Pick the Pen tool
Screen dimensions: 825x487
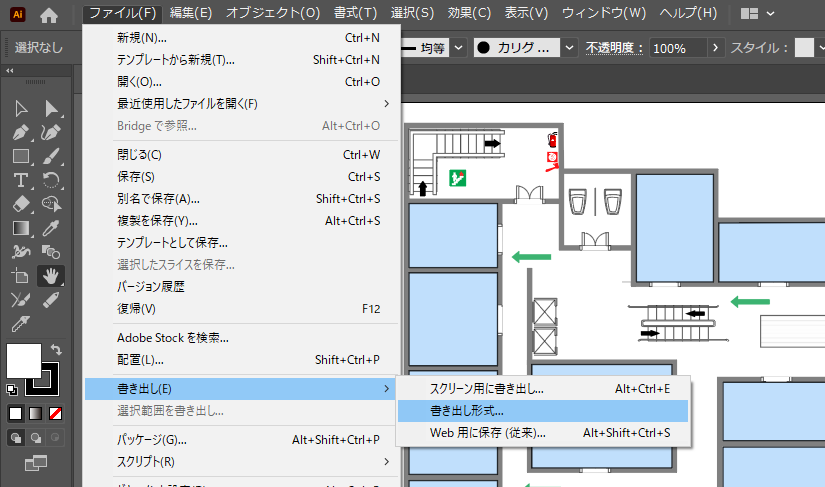[20, 132]
